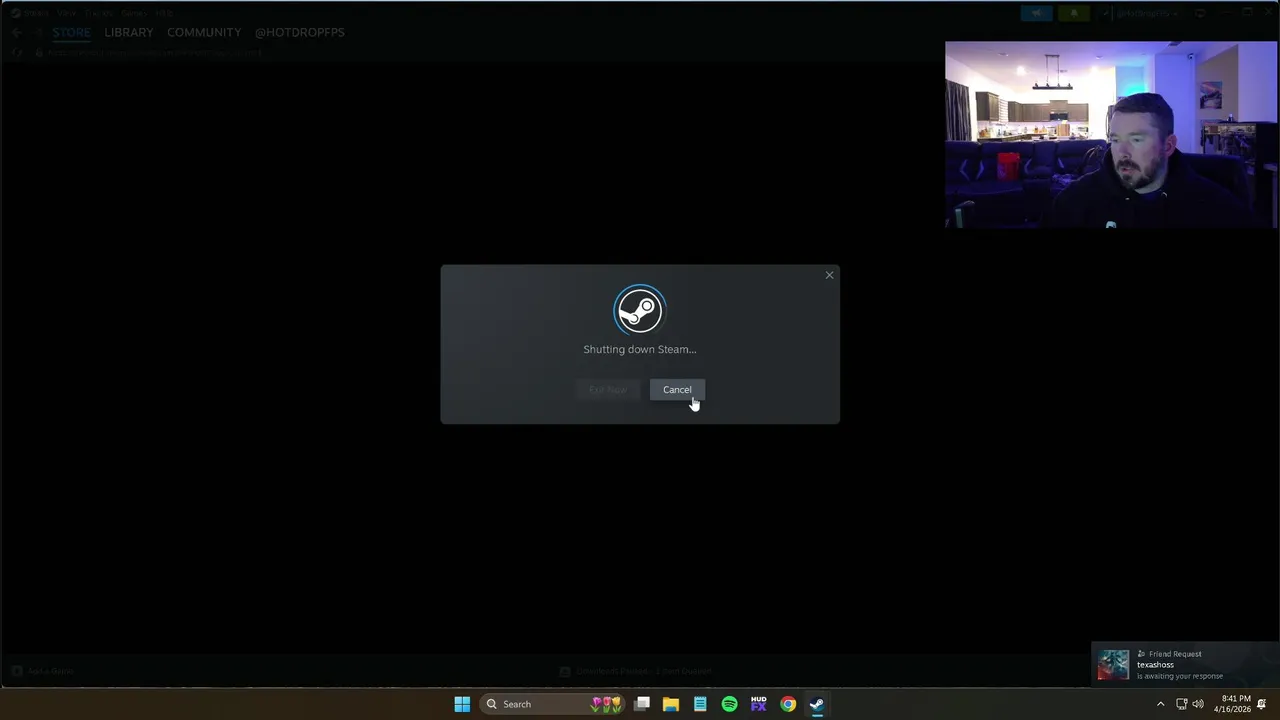Open the View menu in Steam

click(x=67, y=13)
